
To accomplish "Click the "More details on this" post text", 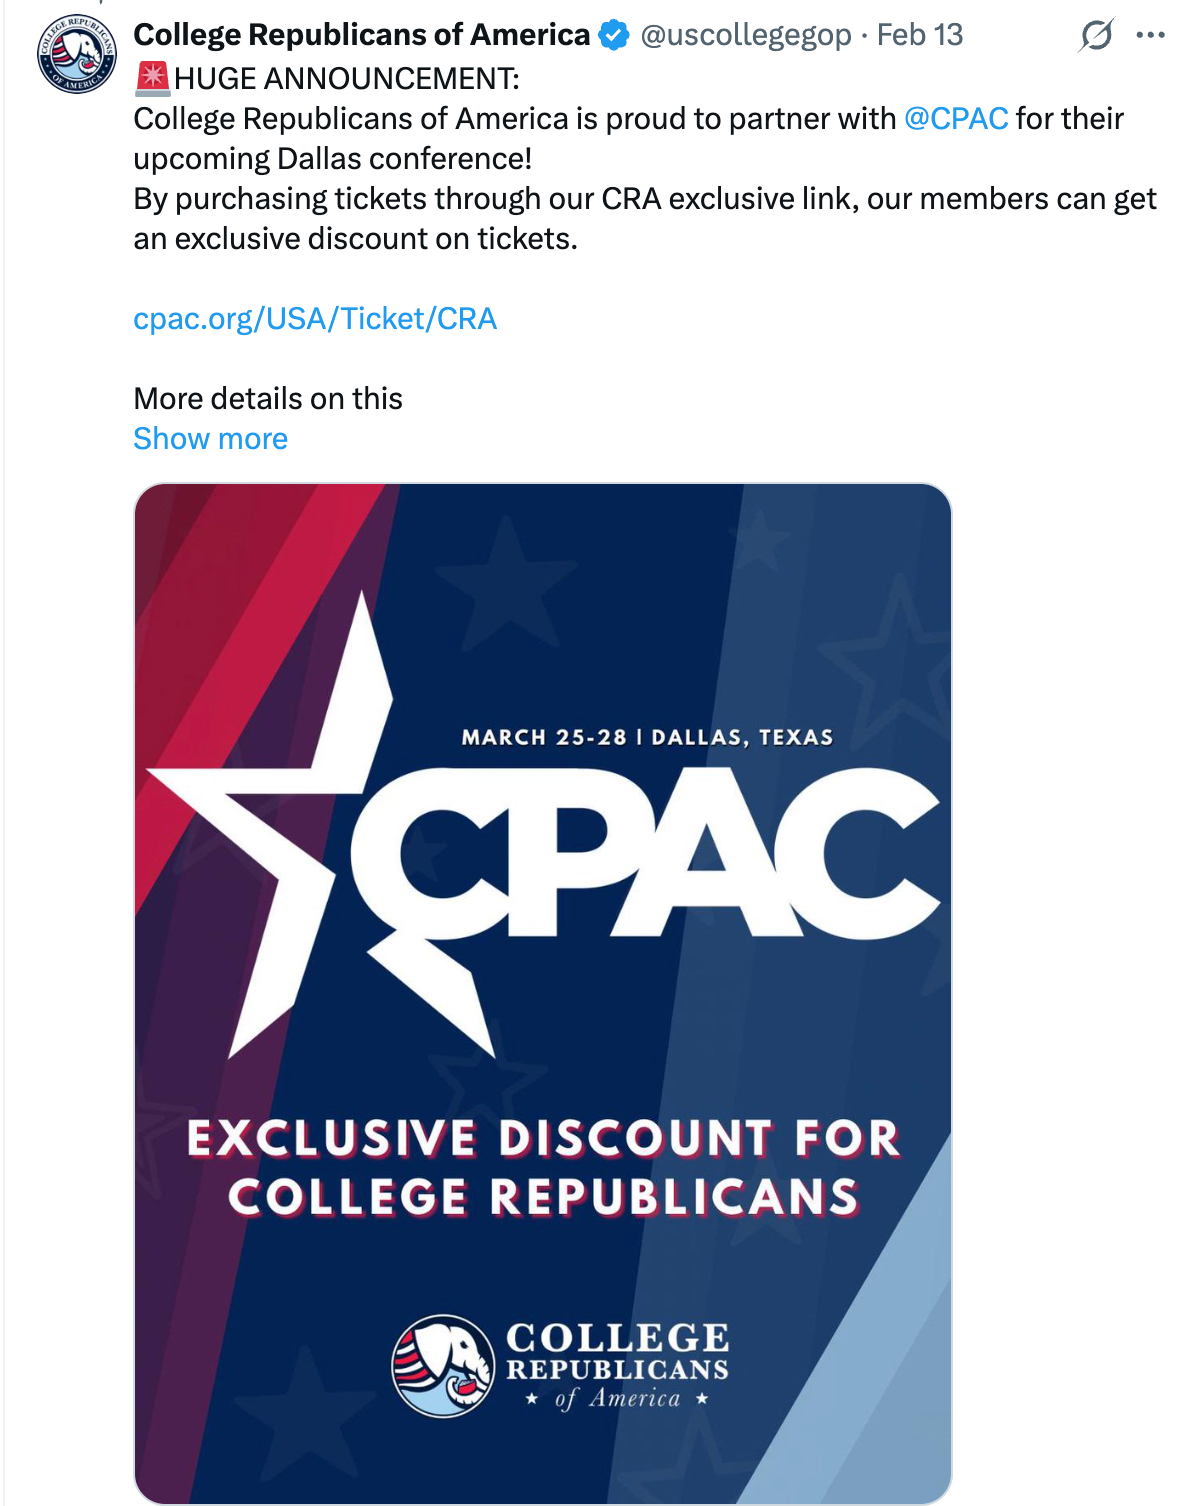I will pyautogui.click(x=268, y=399).
